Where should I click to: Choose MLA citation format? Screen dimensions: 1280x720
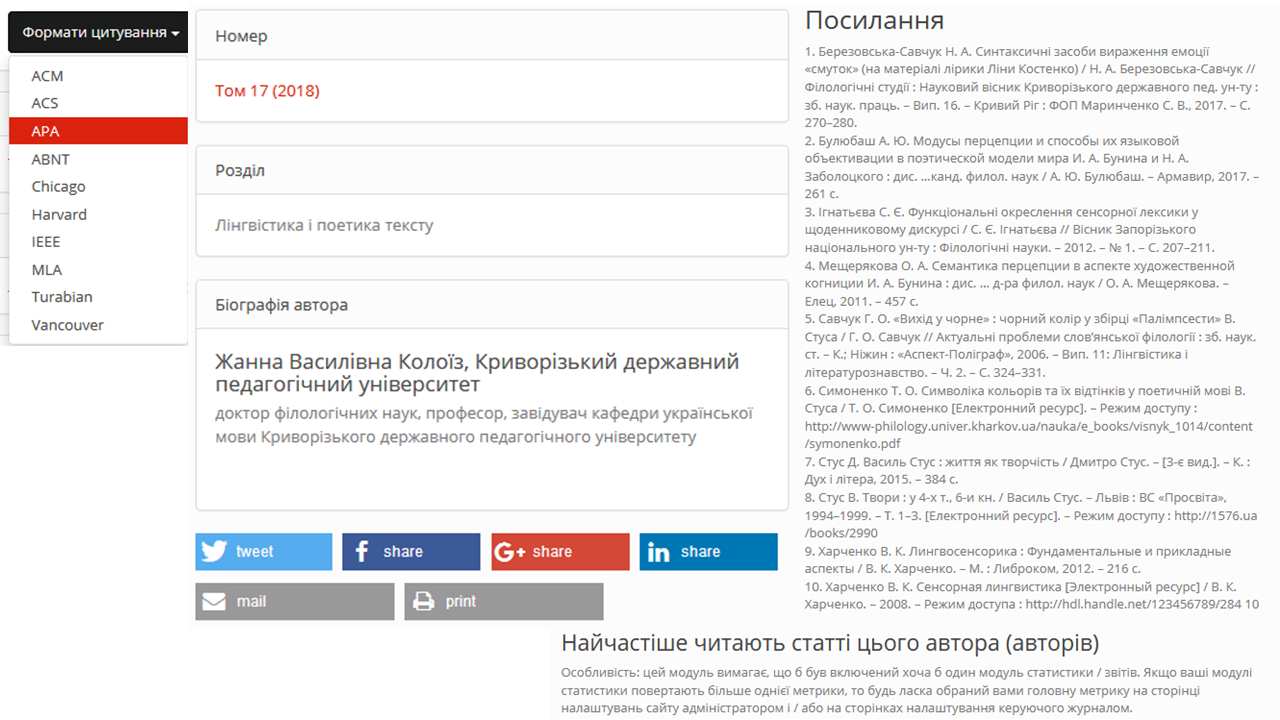[x=46, y=270]
